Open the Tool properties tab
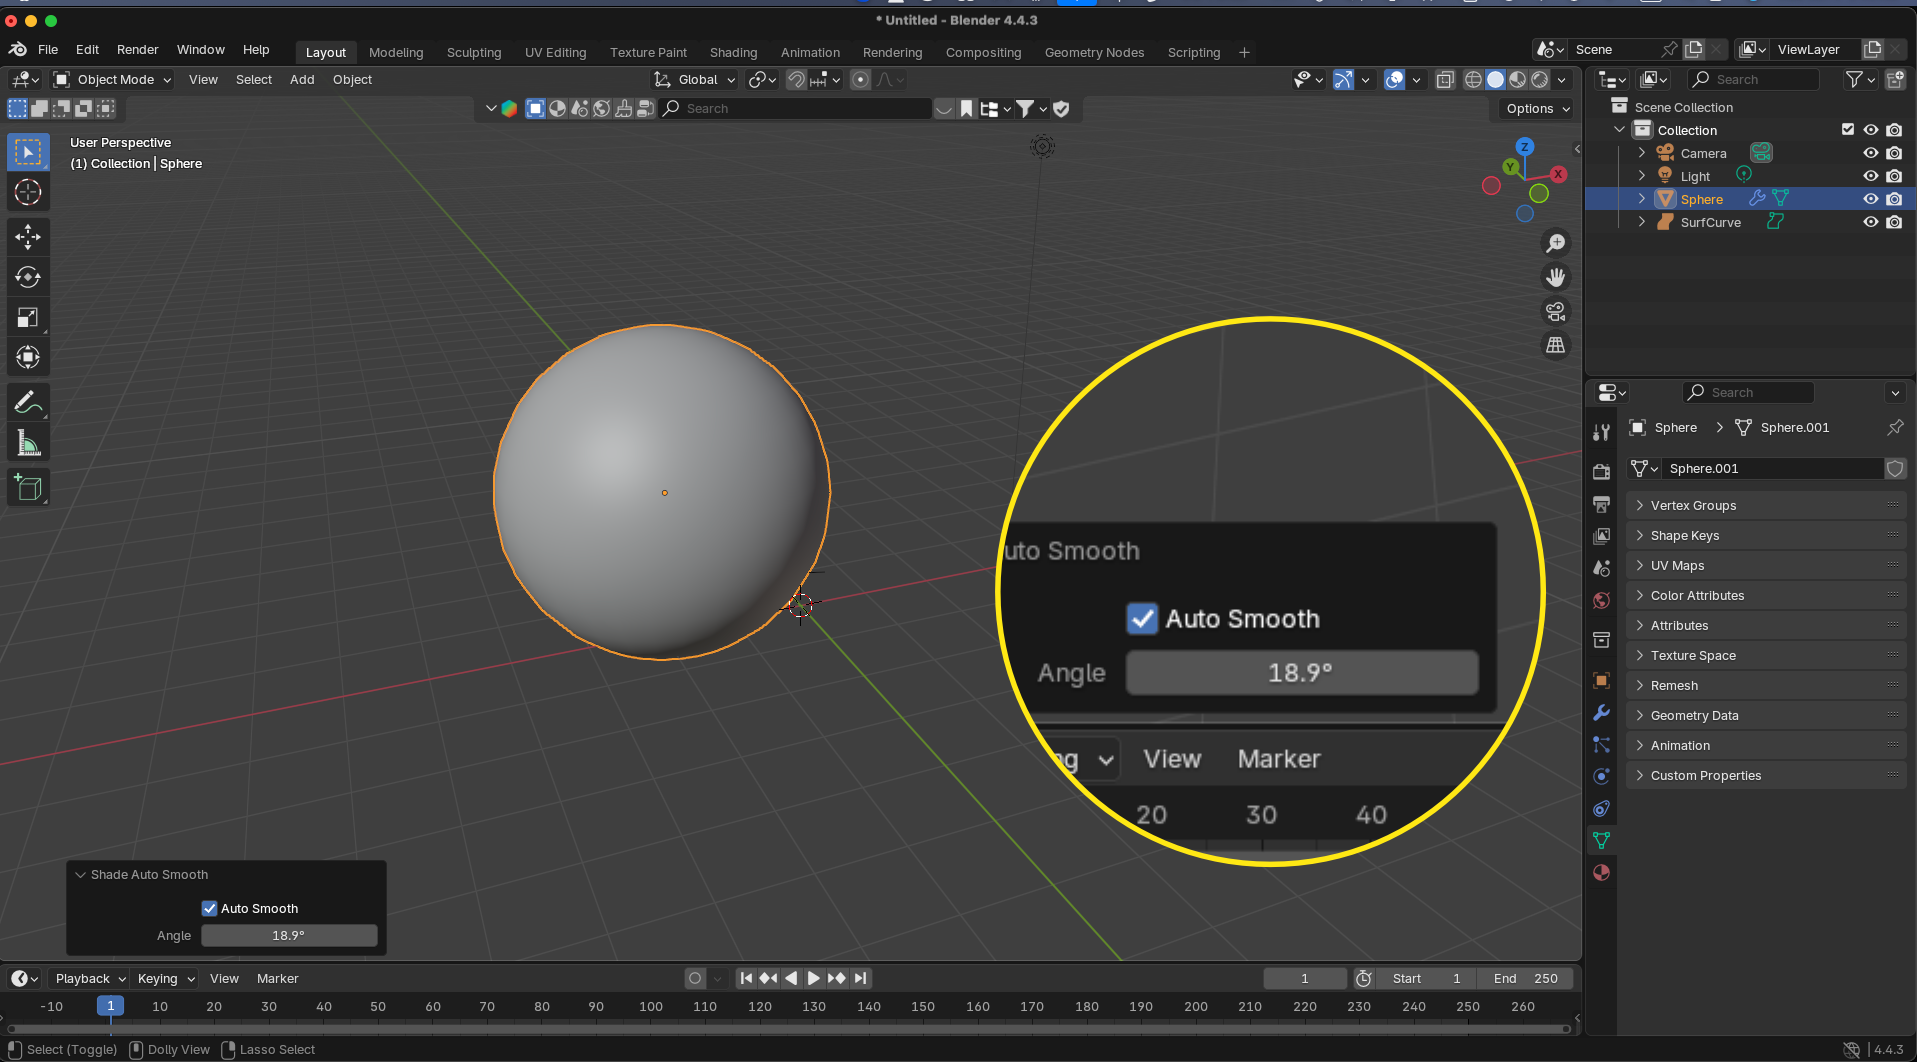 coord(1602,432)
